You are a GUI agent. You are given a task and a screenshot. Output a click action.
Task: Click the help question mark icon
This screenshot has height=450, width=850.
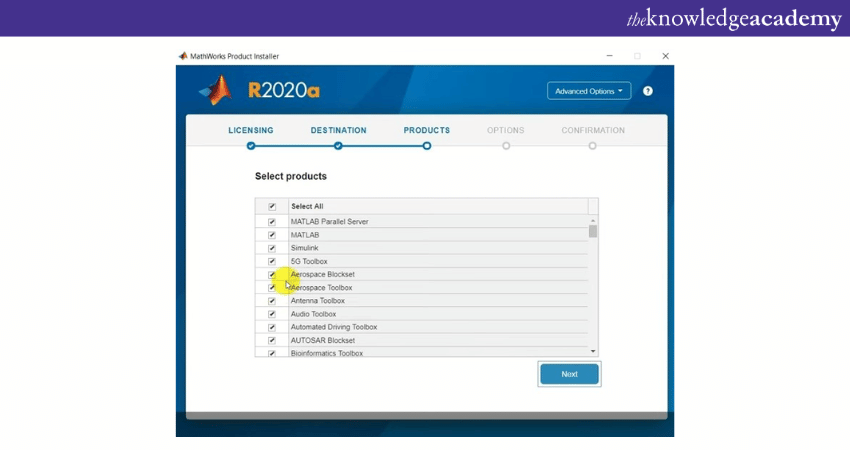click(648, 91)
